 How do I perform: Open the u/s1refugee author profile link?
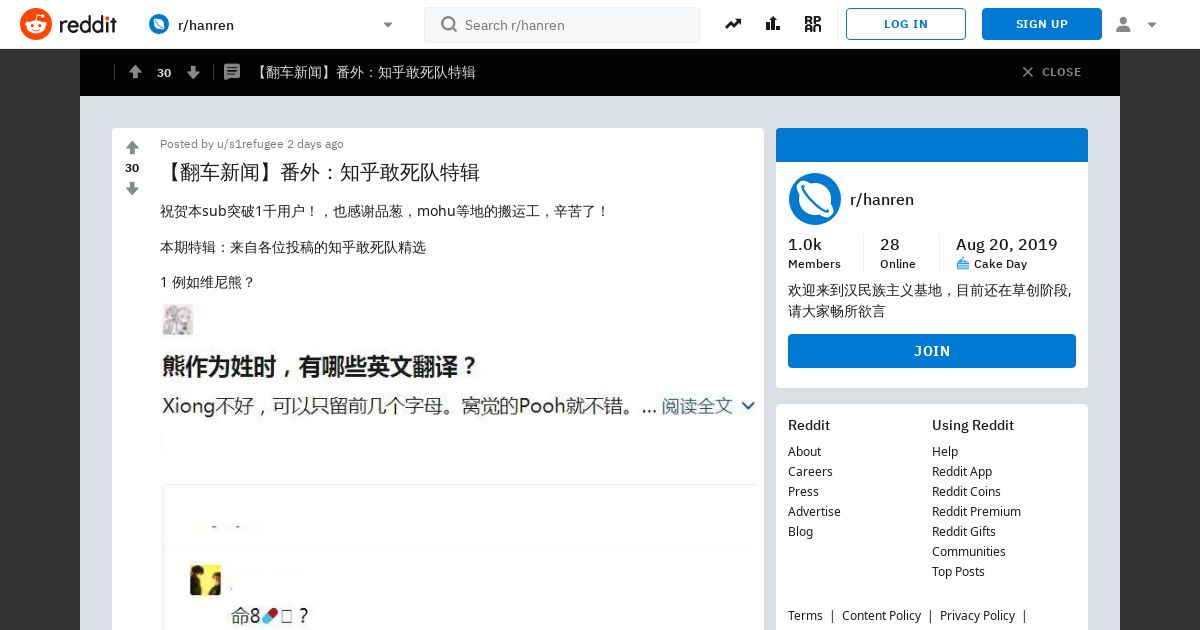(x=250, y=144)
